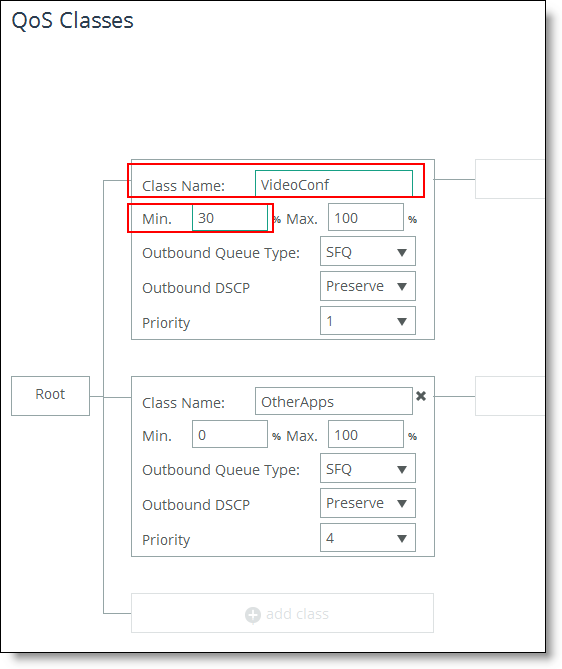Select the Root node box
This screenshot has width=562, height=669.
pyautogui.click(x=50, y=396)
